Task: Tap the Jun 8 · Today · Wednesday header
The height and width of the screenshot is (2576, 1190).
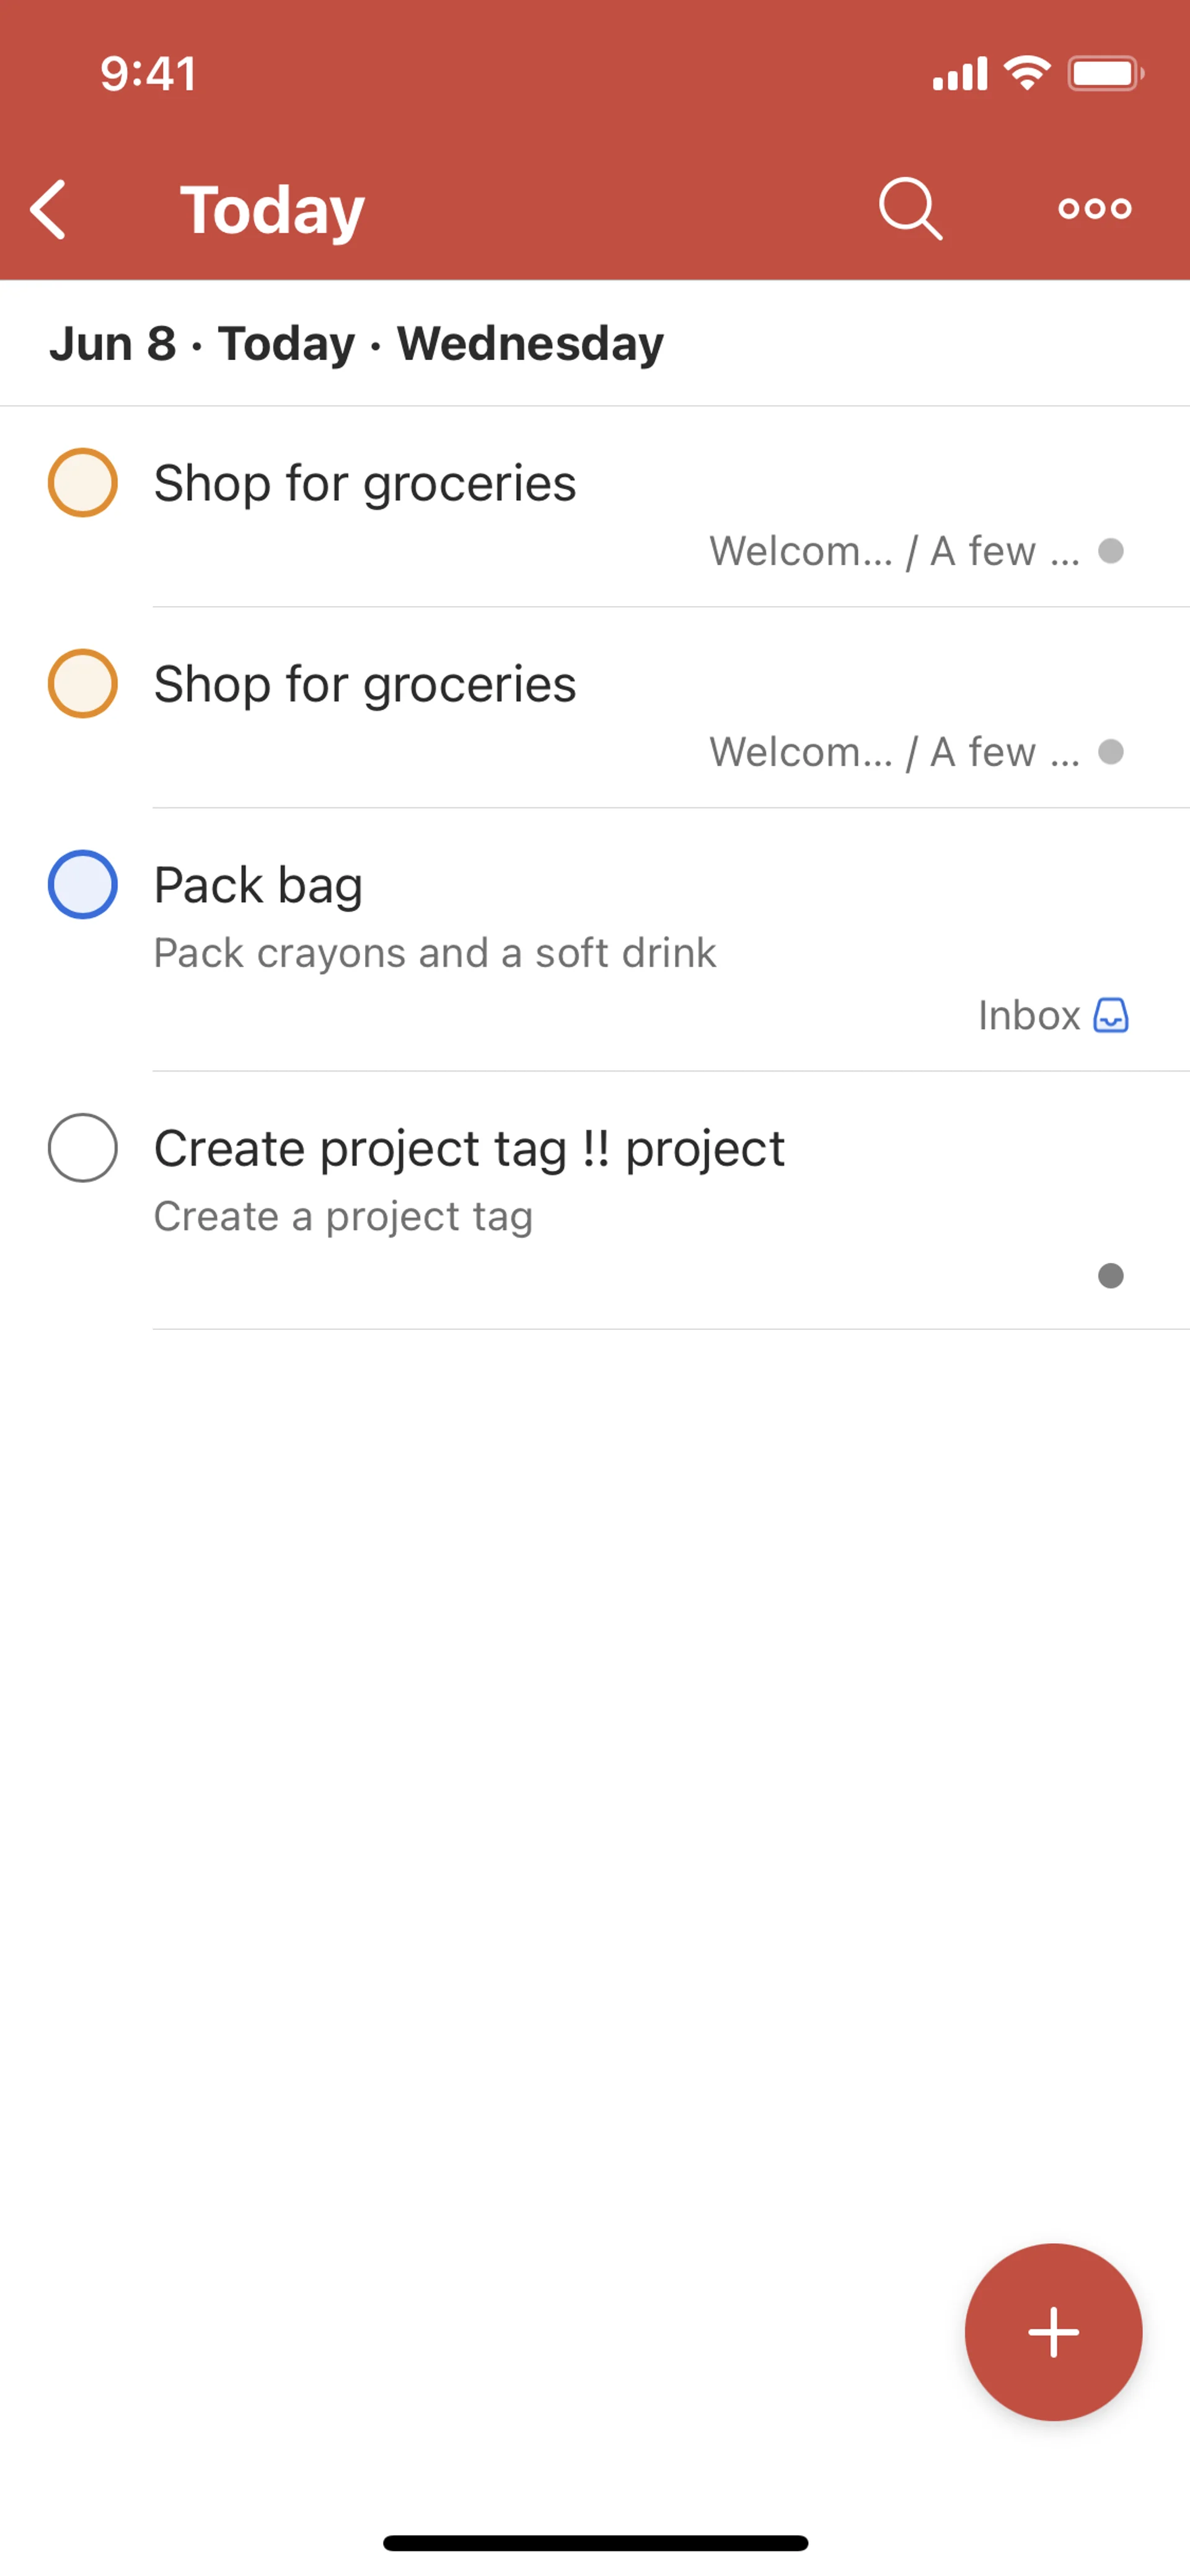Action: click(x=357, y=344)
